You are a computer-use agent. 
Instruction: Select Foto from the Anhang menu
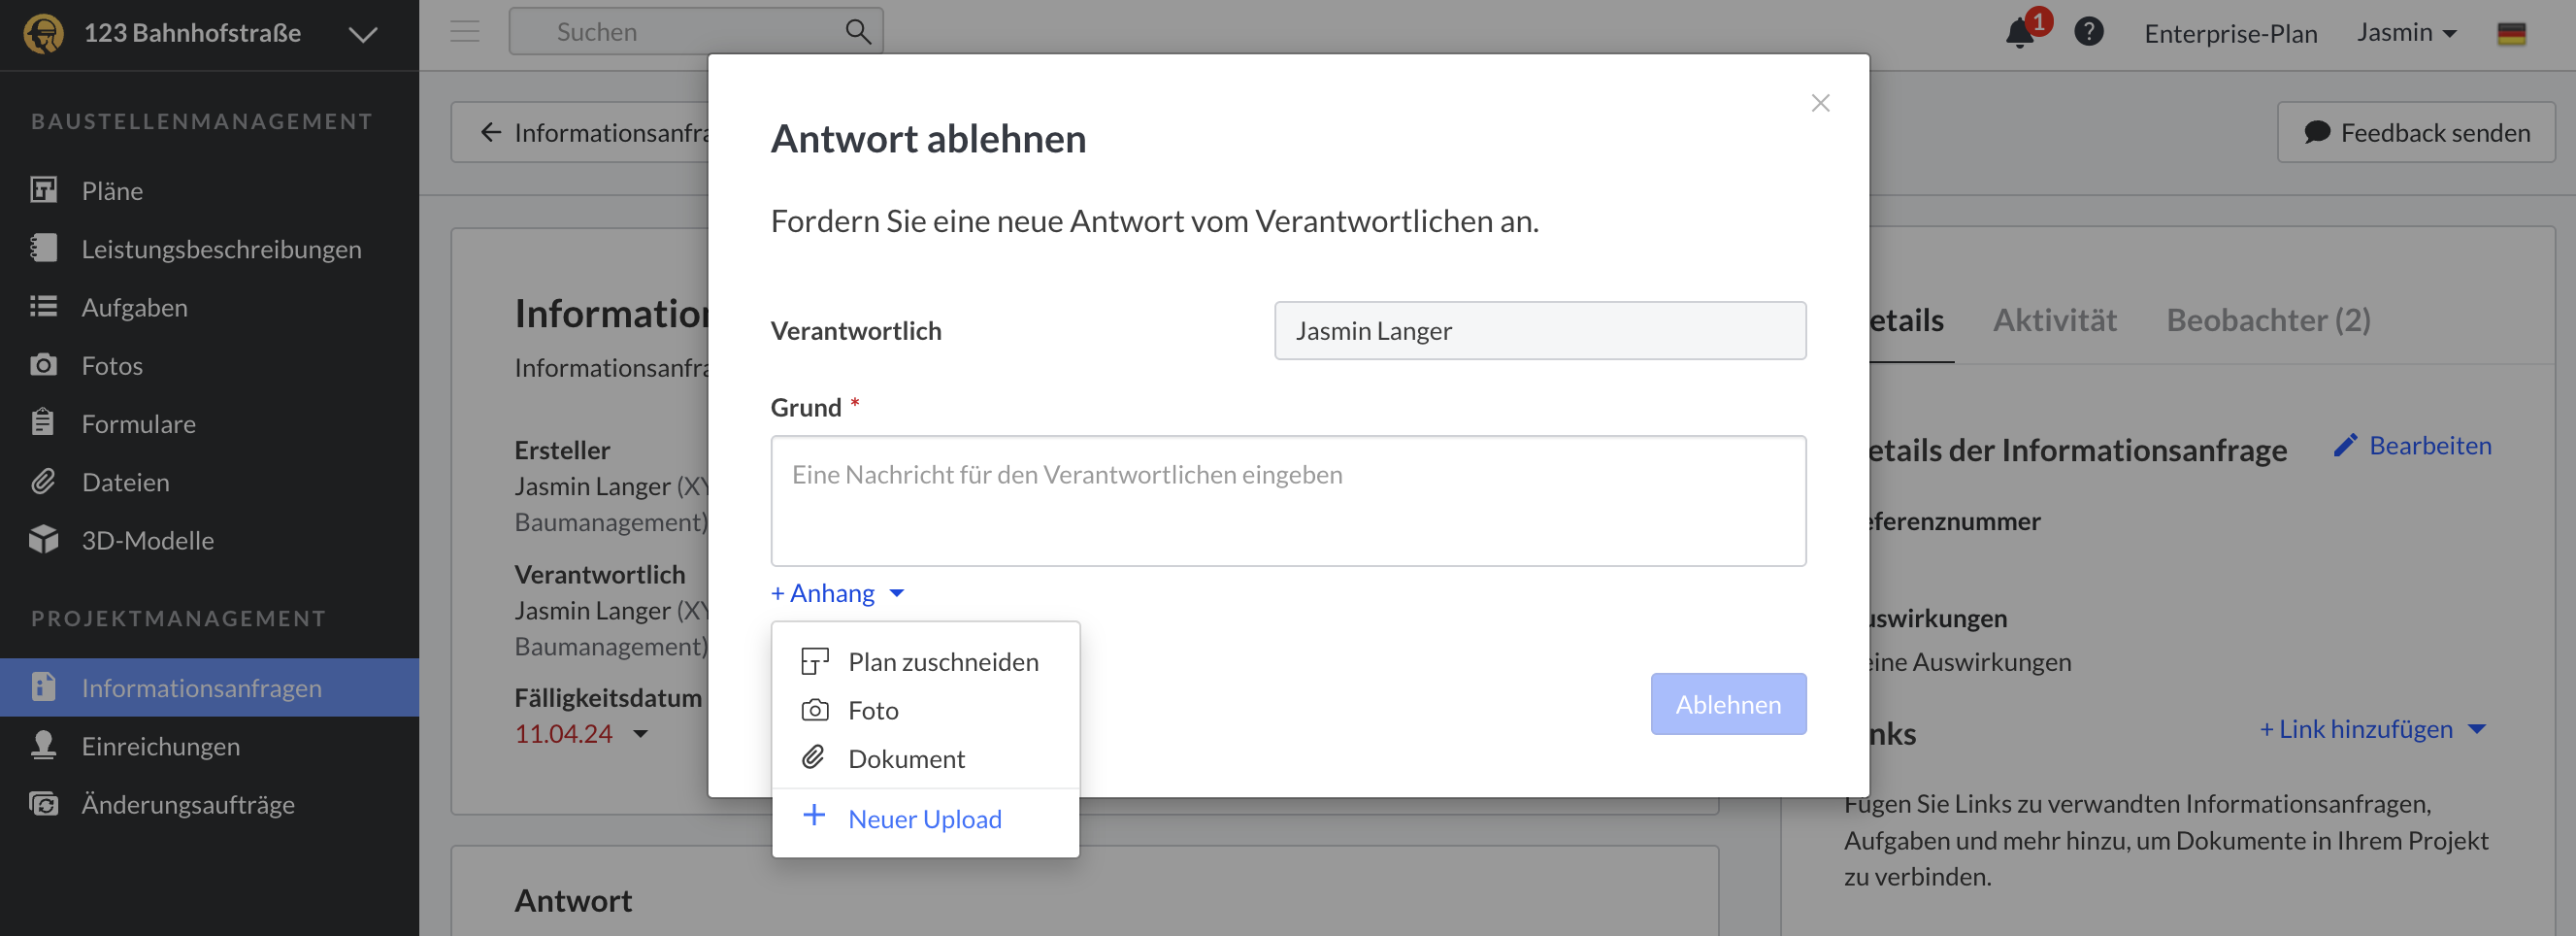click(925, 710)
